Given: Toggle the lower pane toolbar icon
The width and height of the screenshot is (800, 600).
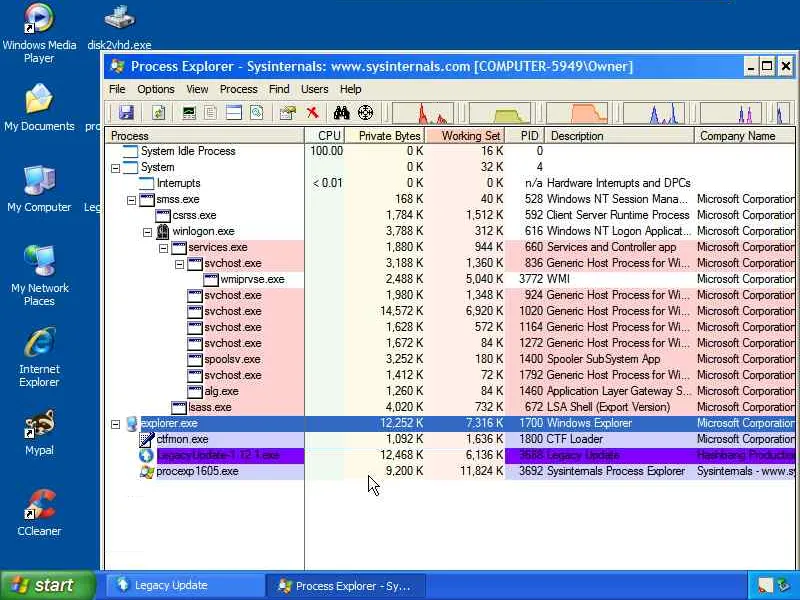Looking at the screenshot, I should pyautogui.click(x=234, y=112).
